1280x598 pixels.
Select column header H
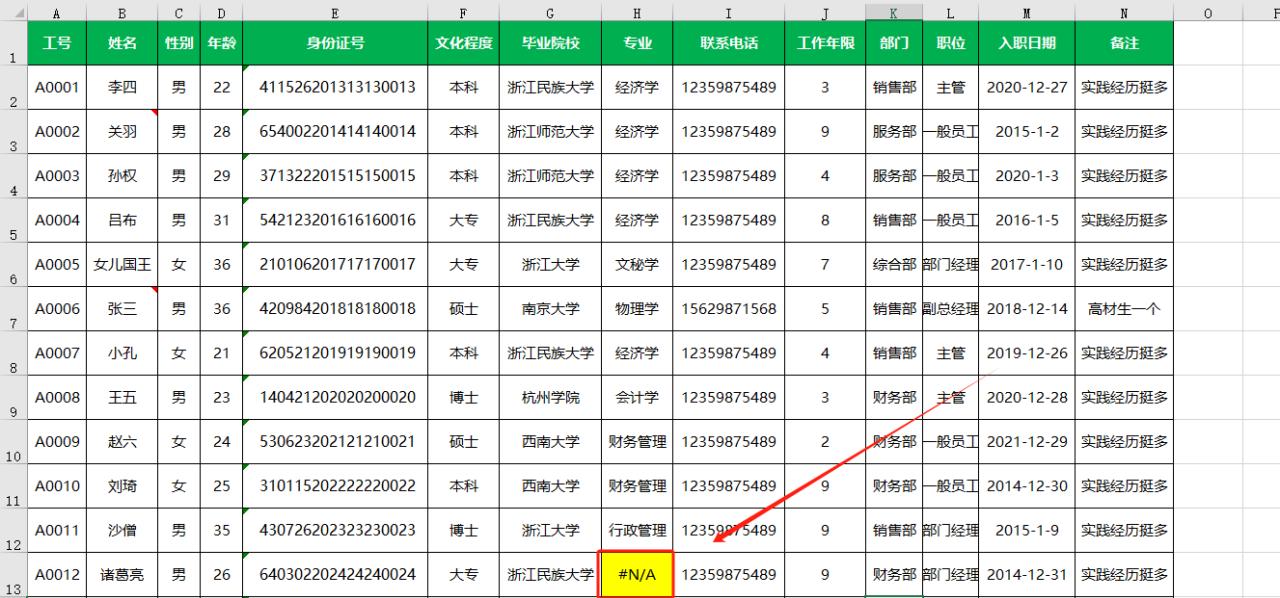tap(637, 12)
